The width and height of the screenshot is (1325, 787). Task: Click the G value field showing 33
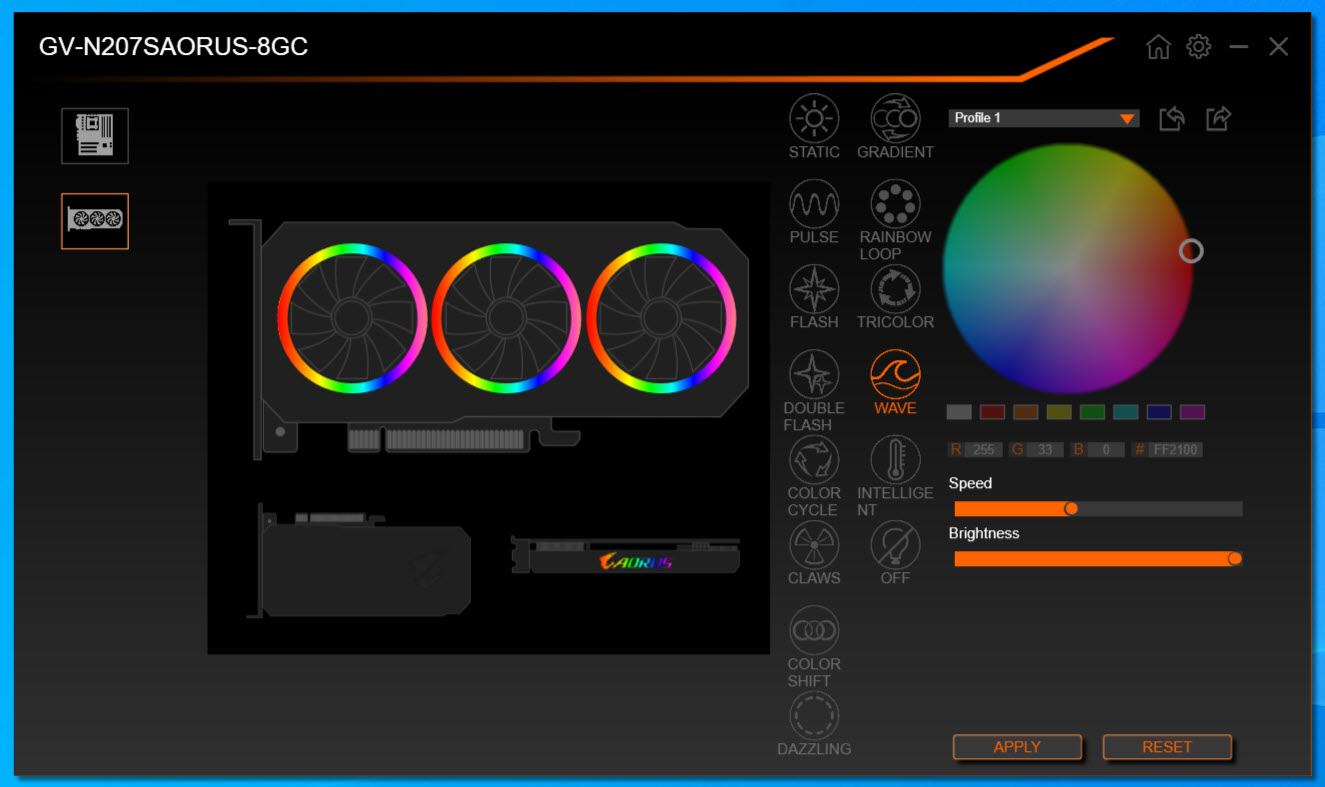click(x=1045, y=450)
